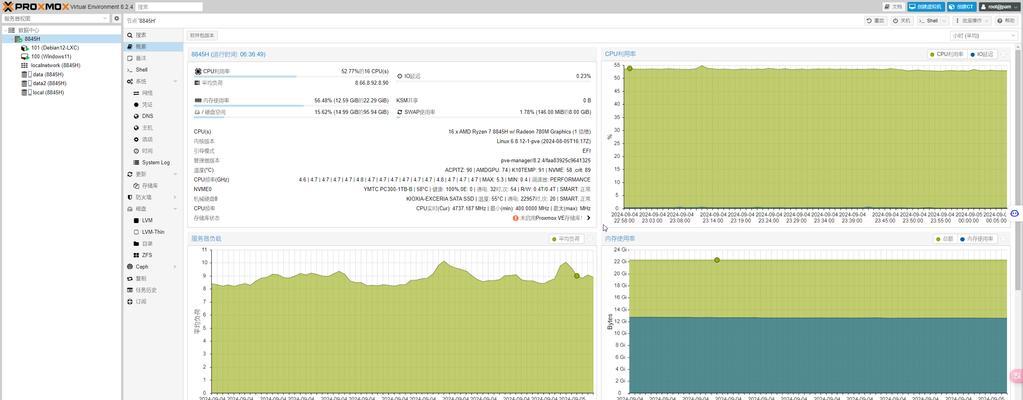Expand the Firewall submenu arrow
Image resolution: width=1023 pixels, height=400 pixels.
click(x=175, y=197)
